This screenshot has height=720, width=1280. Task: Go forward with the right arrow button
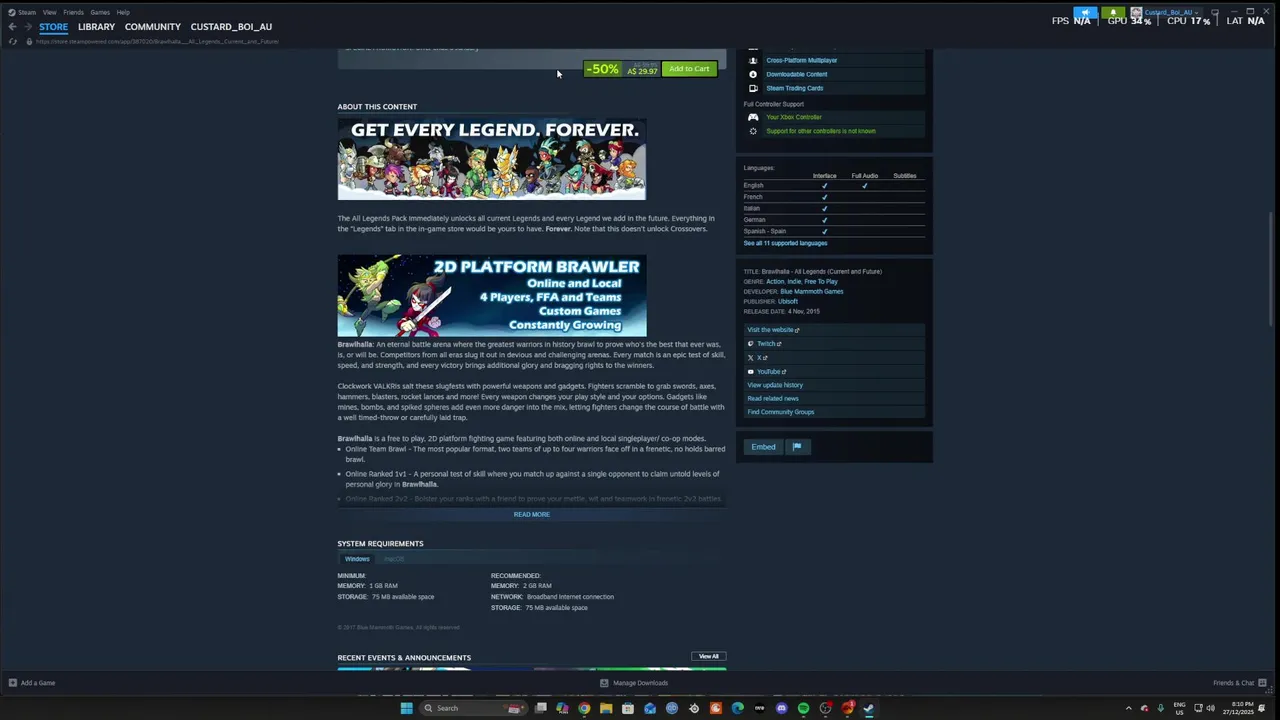pyautogui.click(x=27, y=27)
